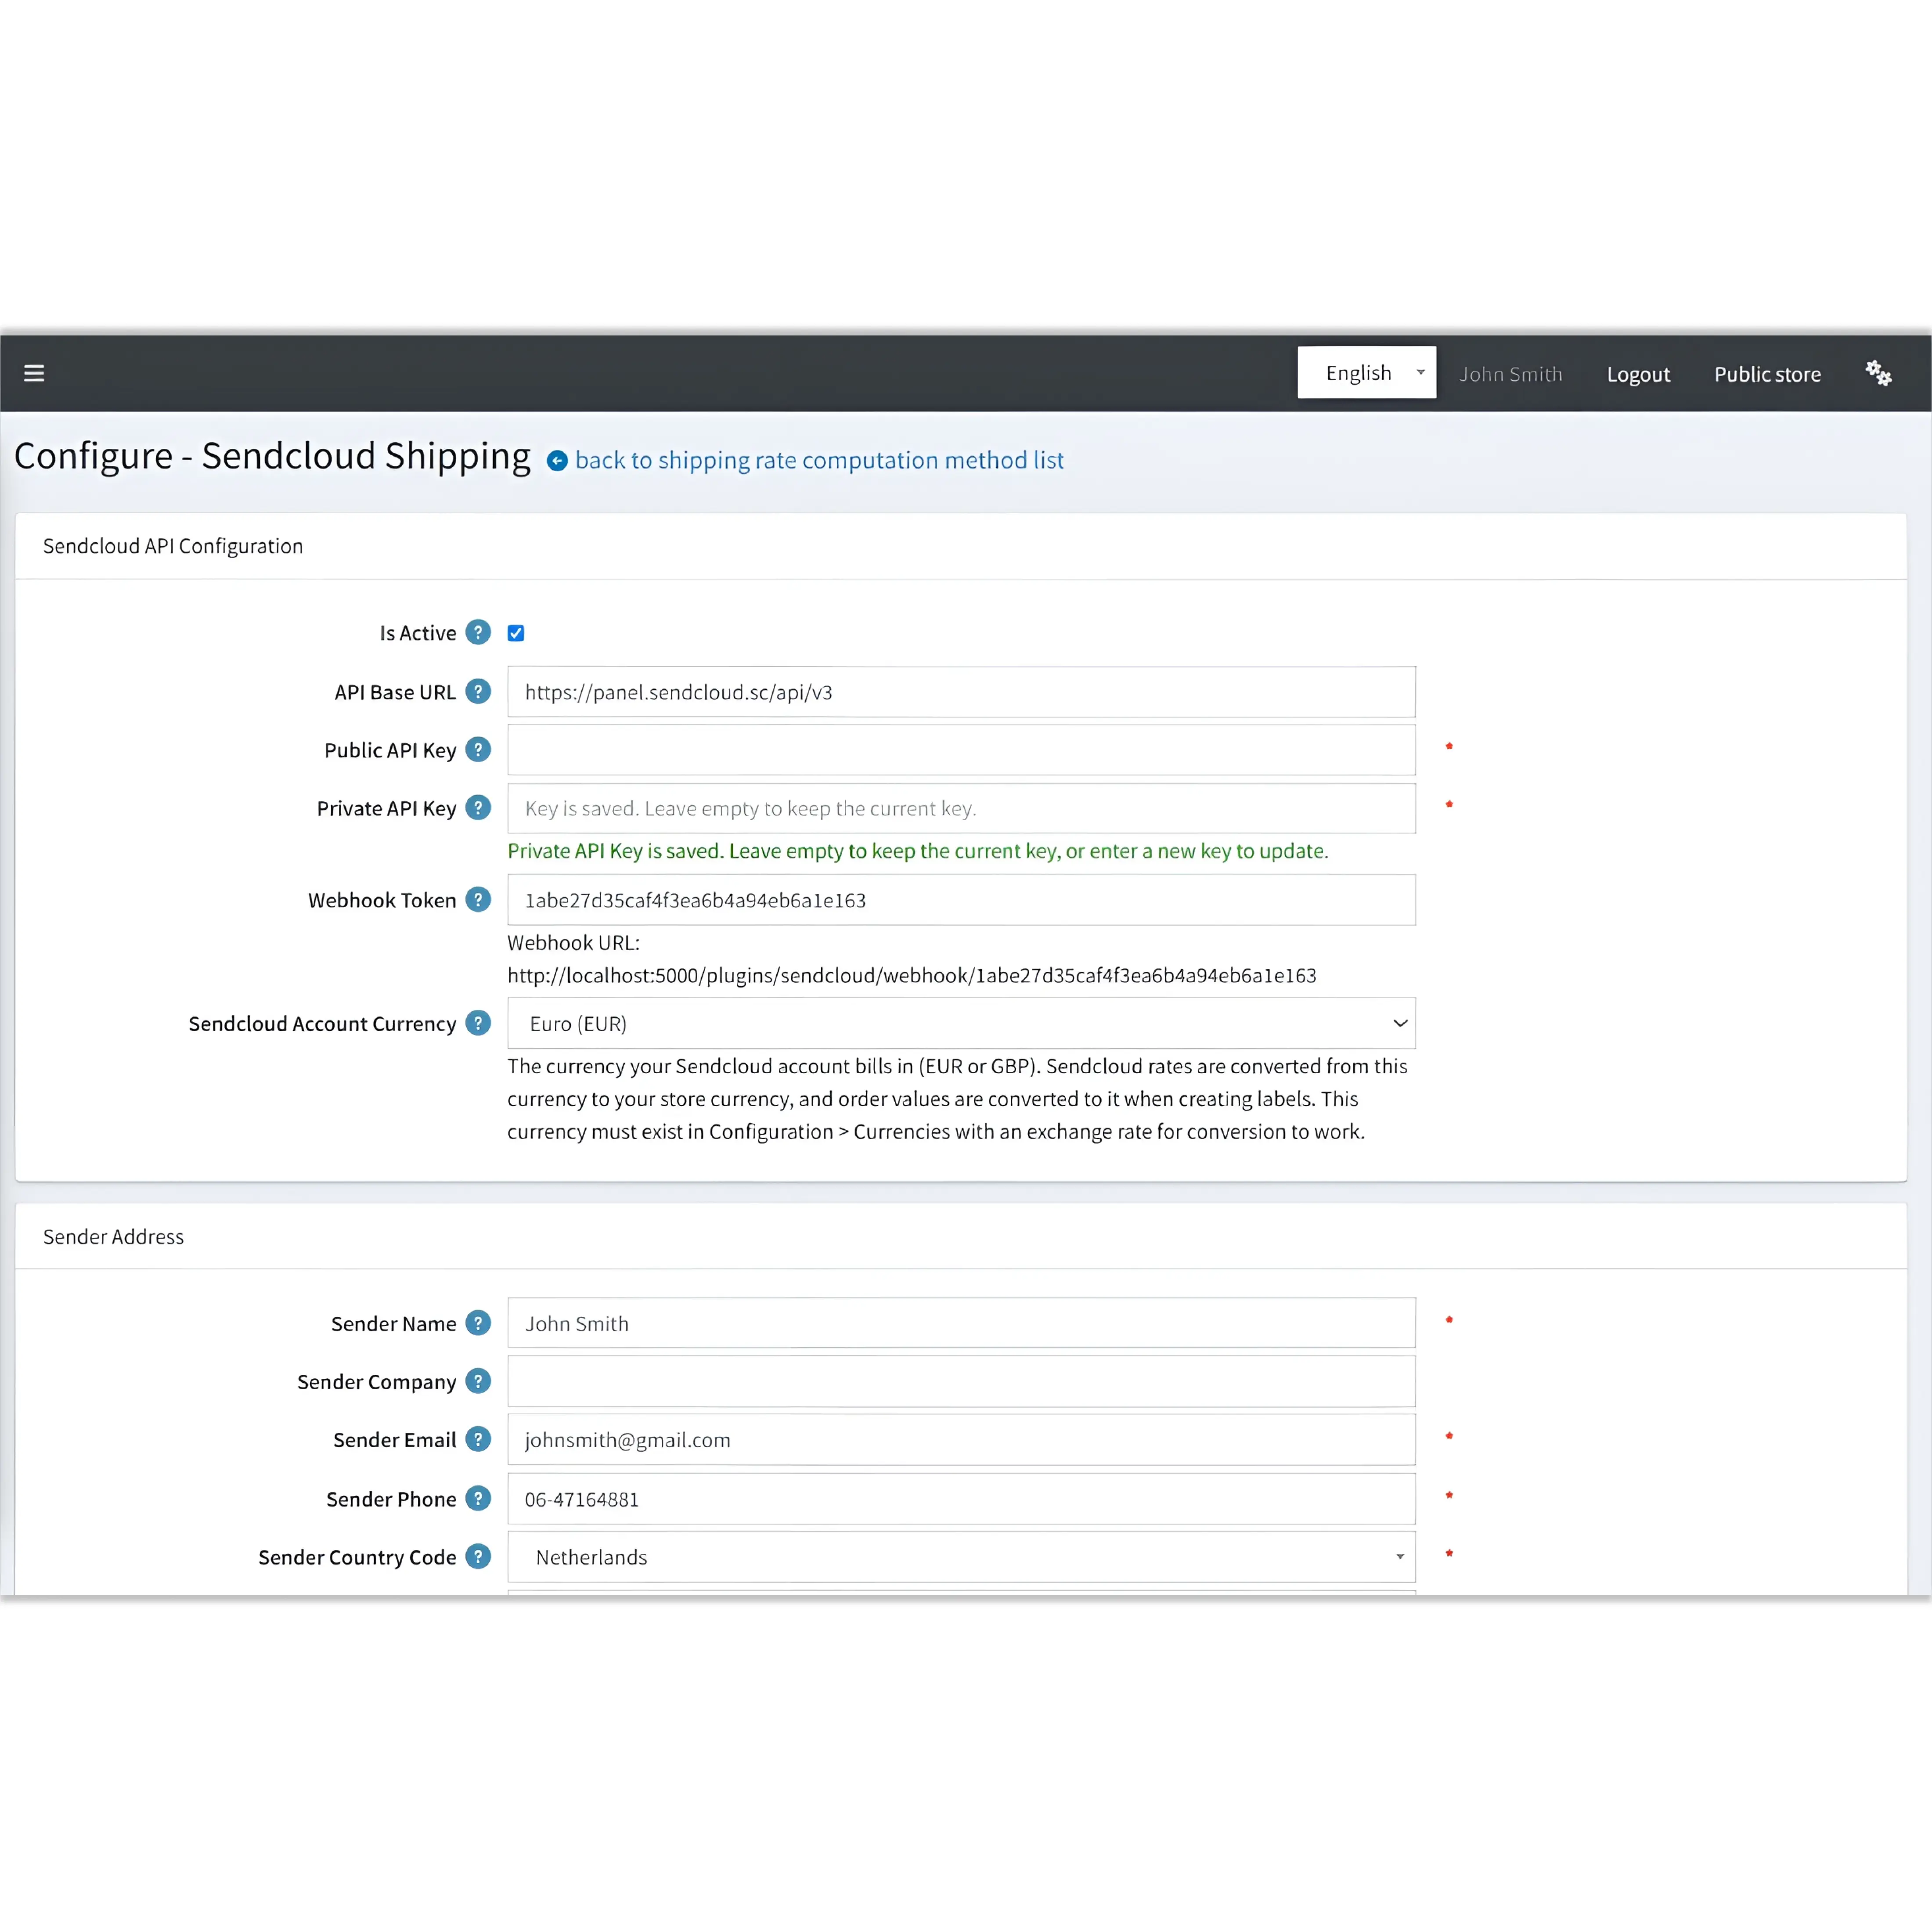Screen dimensions: 1932x1932
Task: Click the Sendcloud API Configuration panel header
Action: pyautogui.click(x=961, y=546)
